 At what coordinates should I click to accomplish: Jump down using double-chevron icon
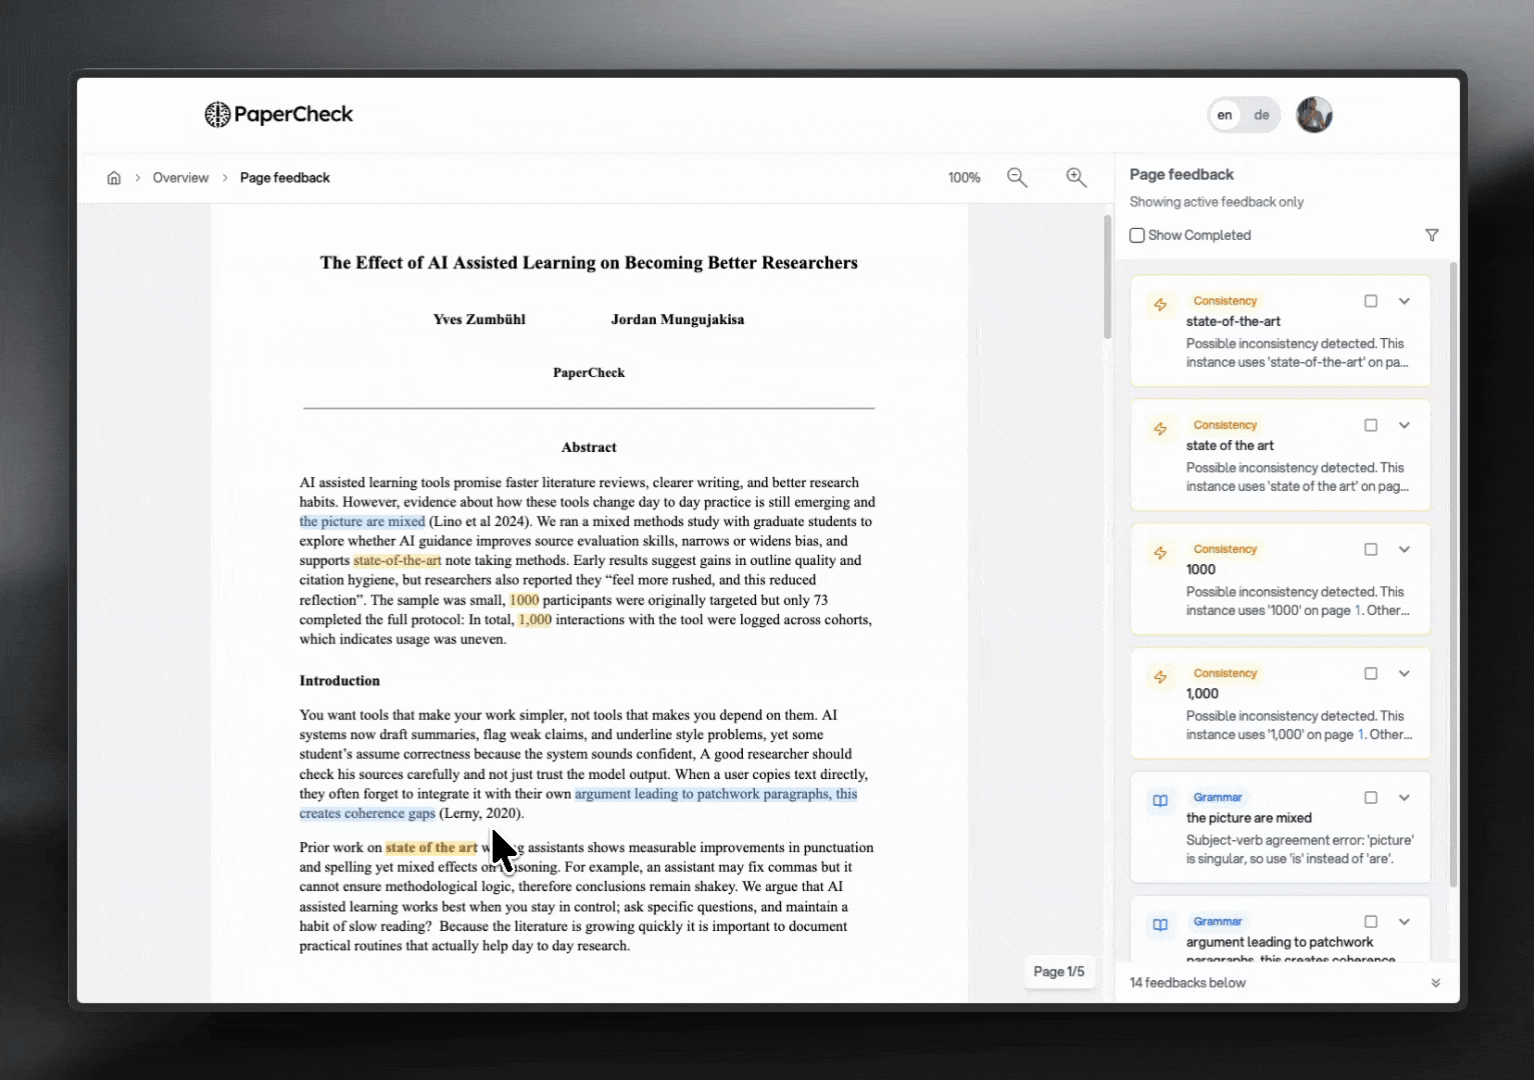tap(1436, 983)
